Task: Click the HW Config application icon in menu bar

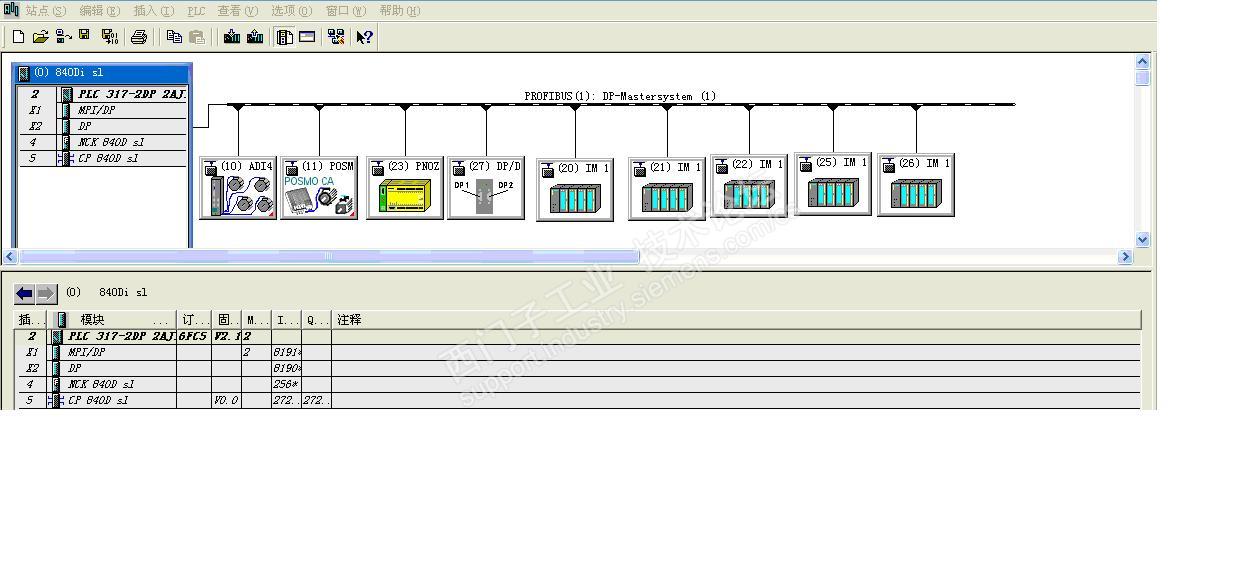Action: click(11, 9)
